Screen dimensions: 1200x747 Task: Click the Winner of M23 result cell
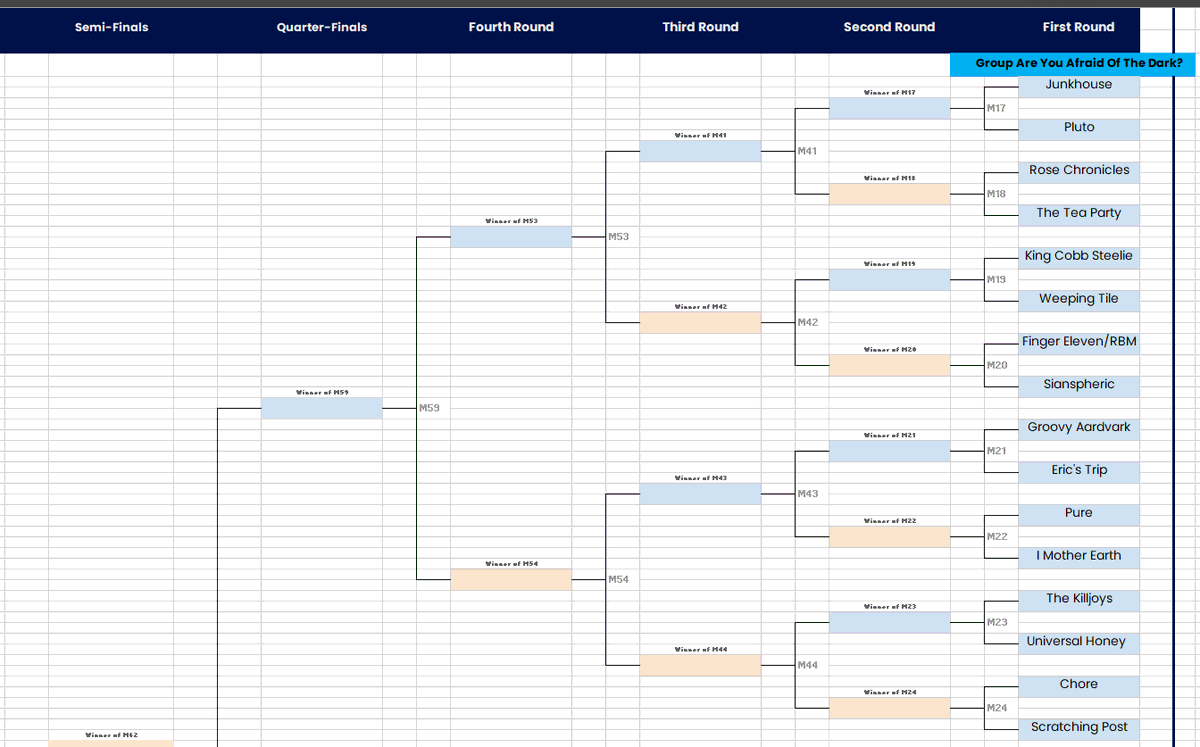click(x=889, y=622)
